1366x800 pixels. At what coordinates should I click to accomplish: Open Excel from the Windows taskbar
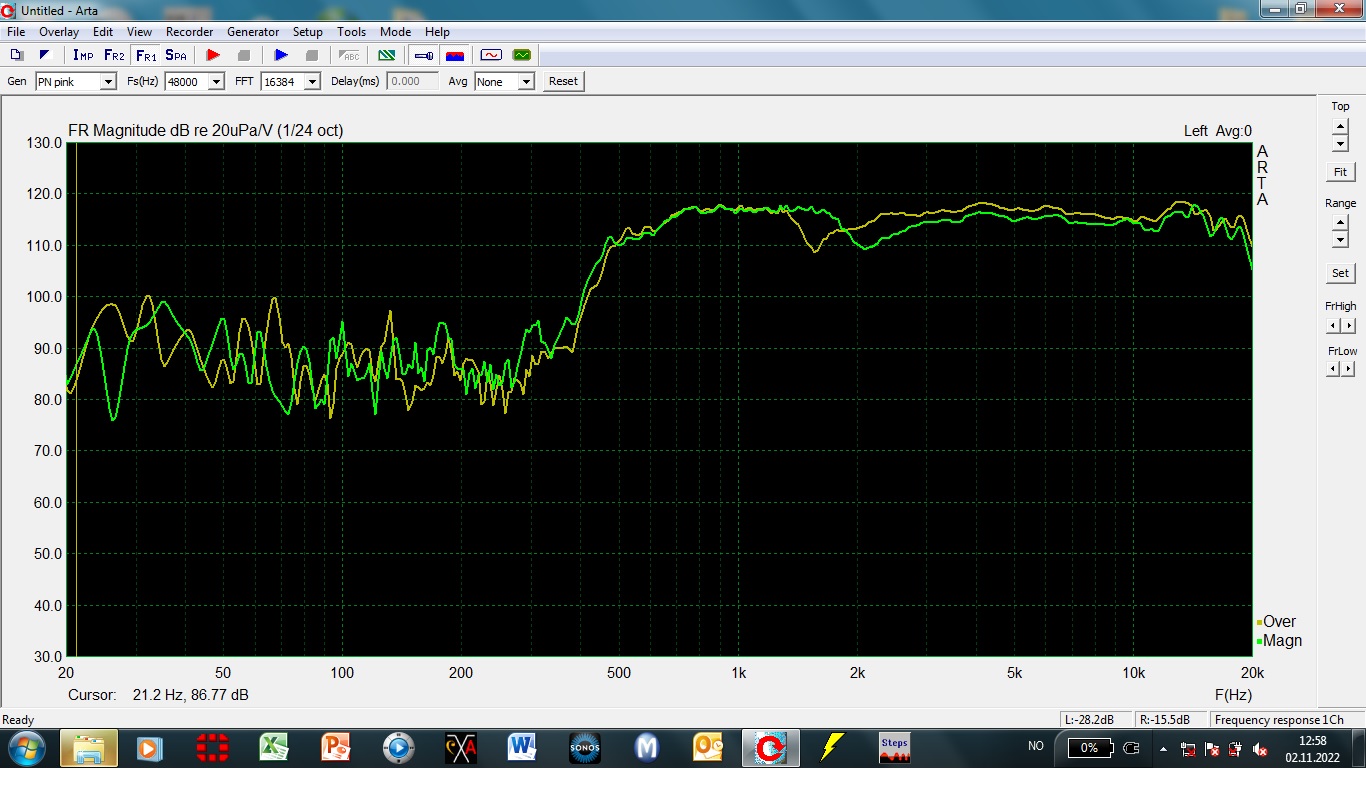pyautogui.click(x=274, y=747)
